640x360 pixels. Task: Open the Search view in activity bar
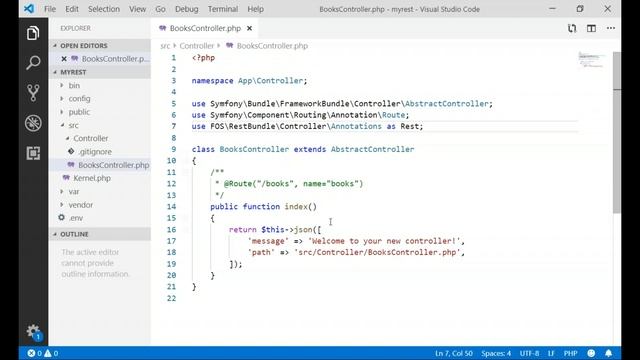coord(33,63)
